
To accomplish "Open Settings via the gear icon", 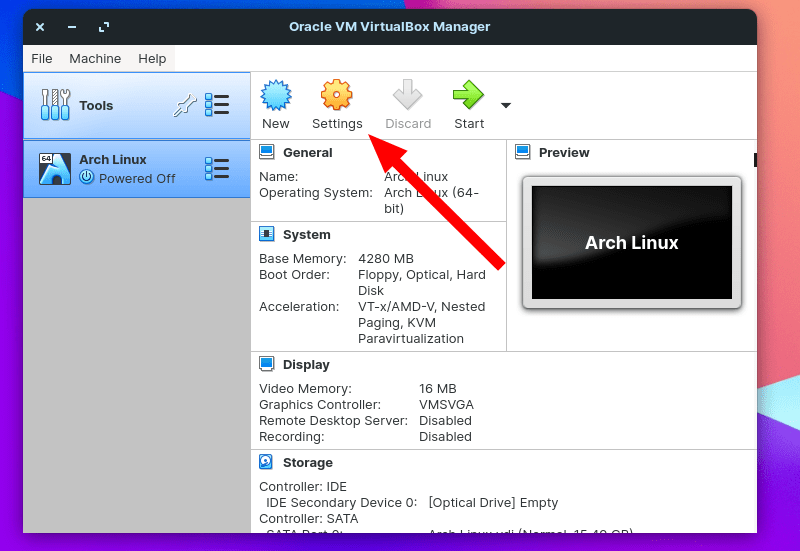I will [337, 97].
